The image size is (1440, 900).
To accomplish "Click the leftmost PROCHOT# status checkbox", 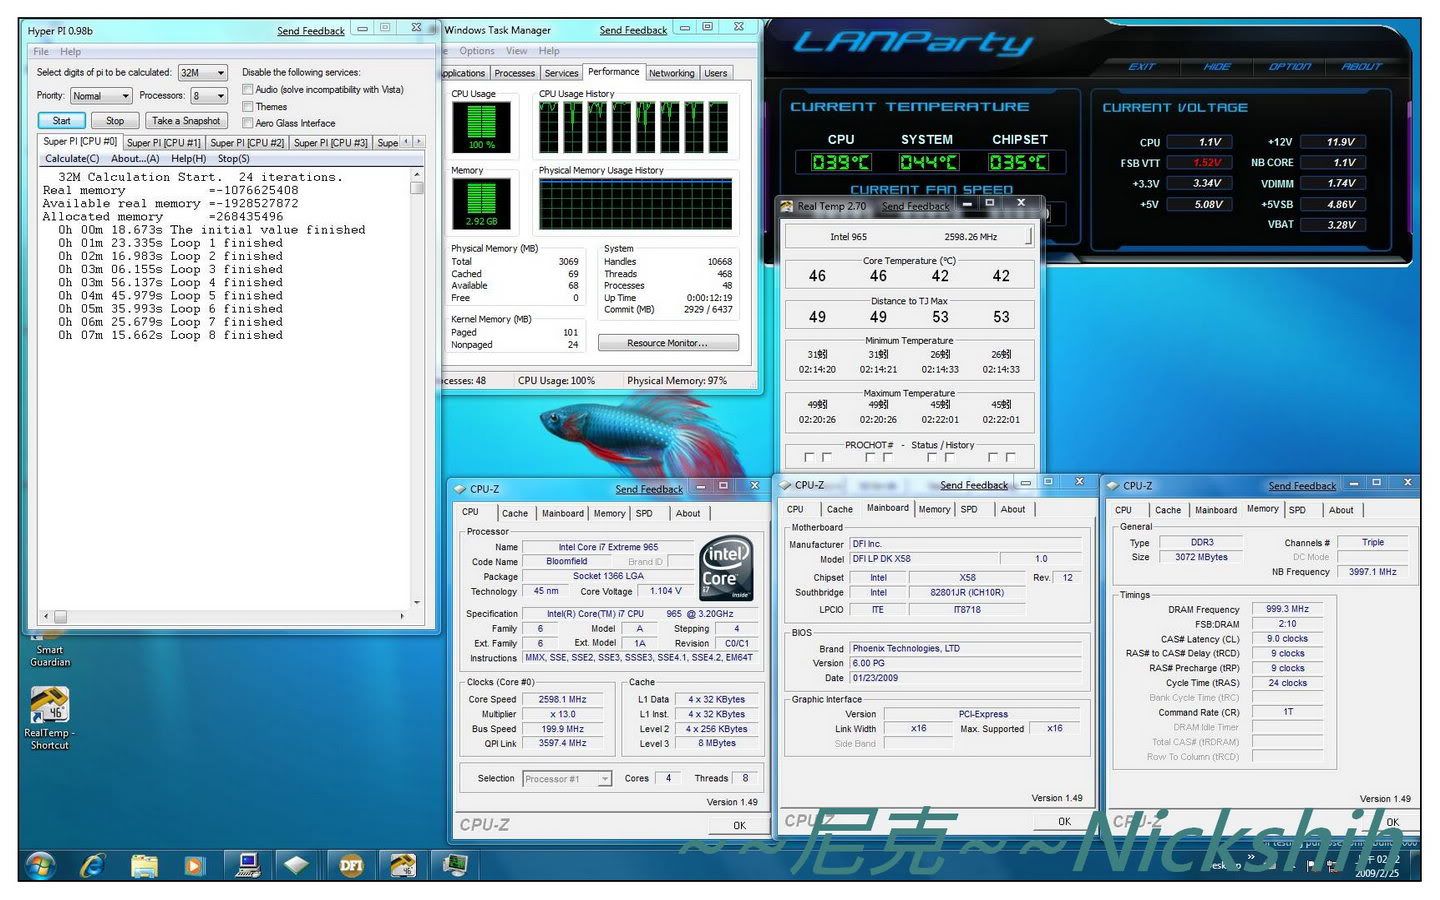I will (809, 457).
